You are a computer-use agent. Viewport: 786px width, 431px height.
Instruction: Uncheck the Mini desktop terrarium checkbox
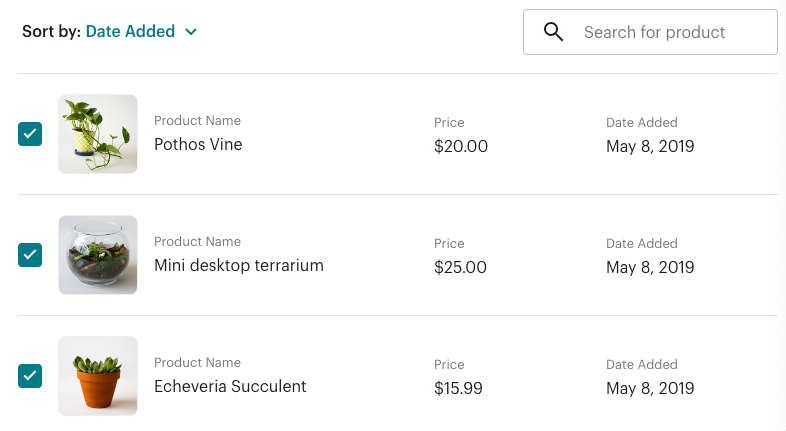click(30, 255)
